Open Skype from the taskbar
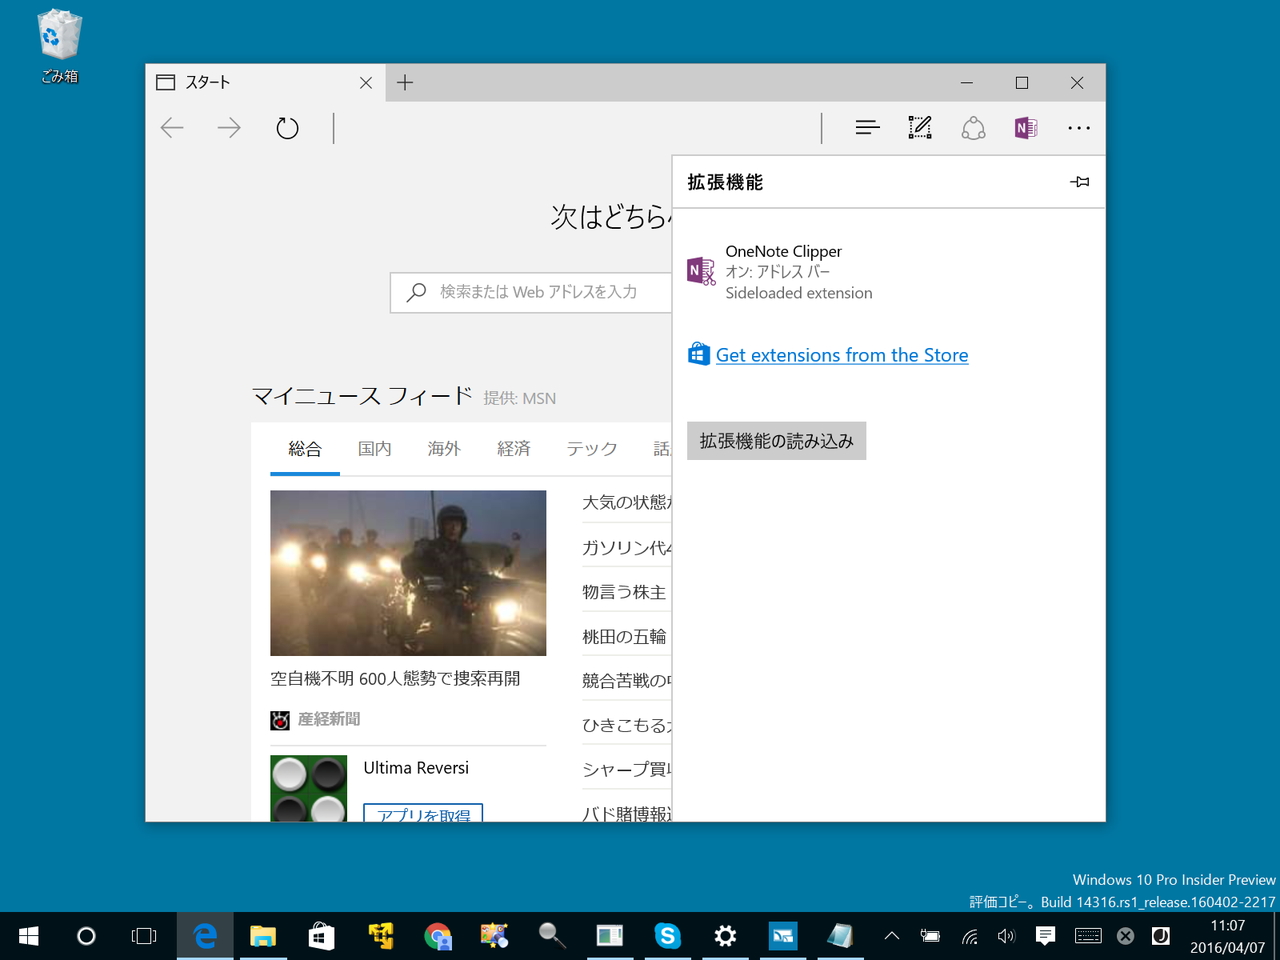This screenshot has height=960, width=1280. [x=667, y=936]
